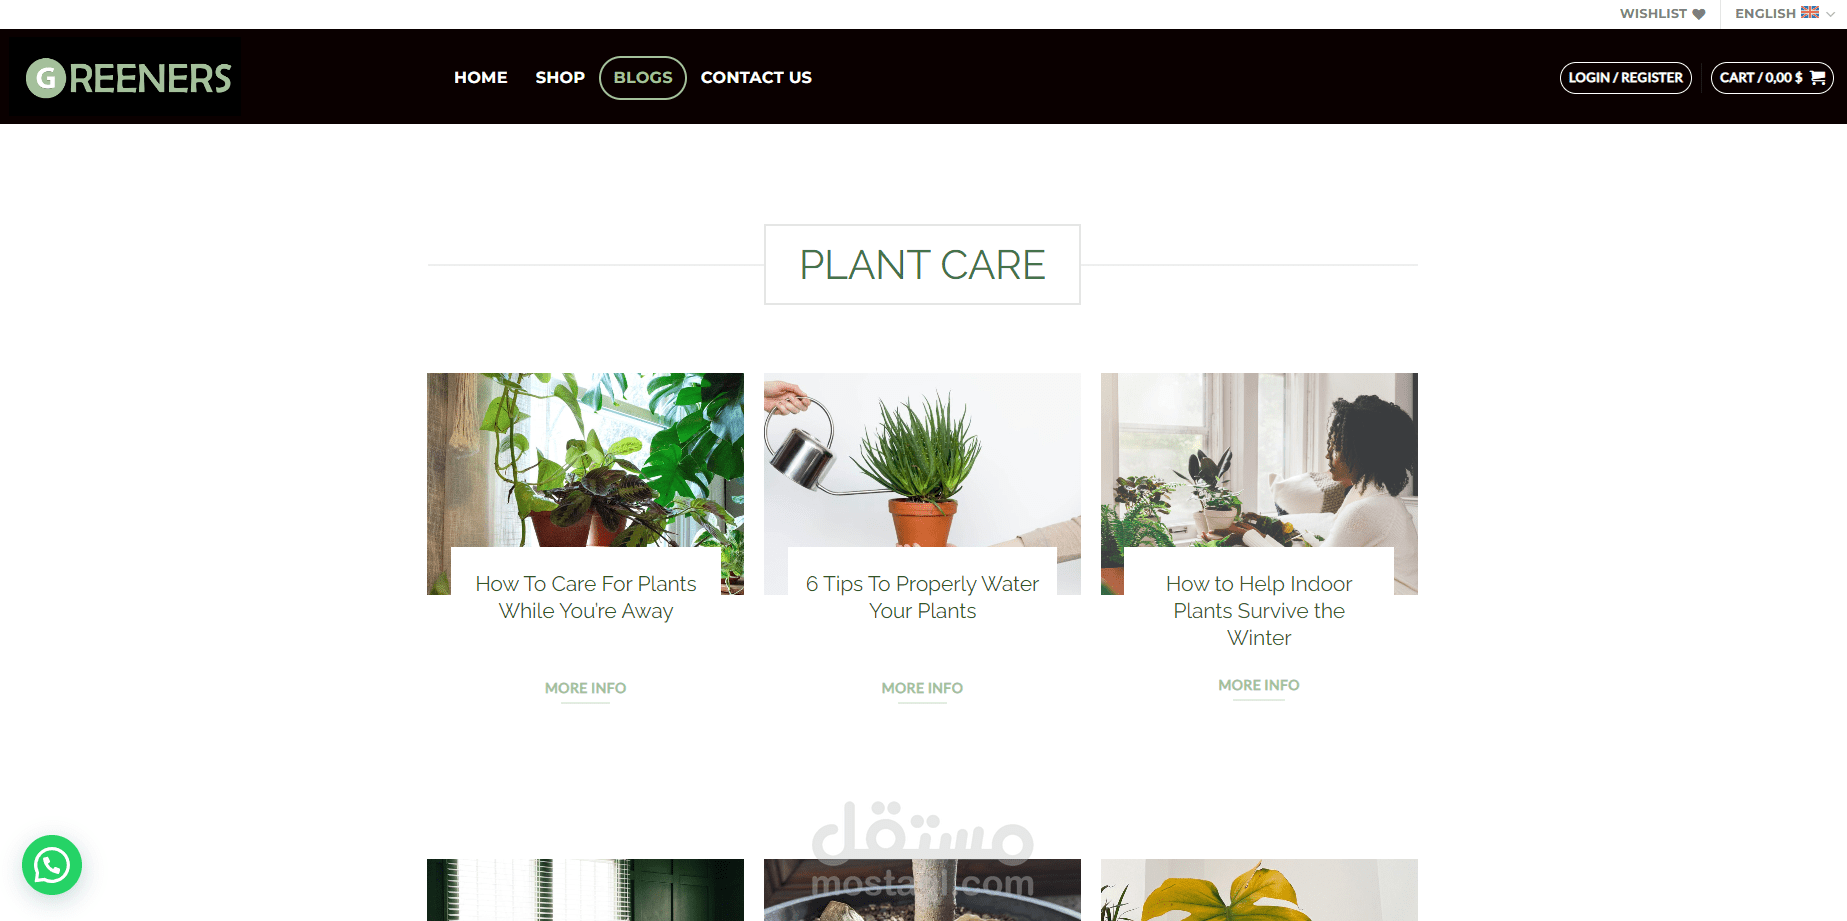Open title '6 Tips To Properly Water Your Plants'
The image size is (1847, 921).
[x=922, y=597]
